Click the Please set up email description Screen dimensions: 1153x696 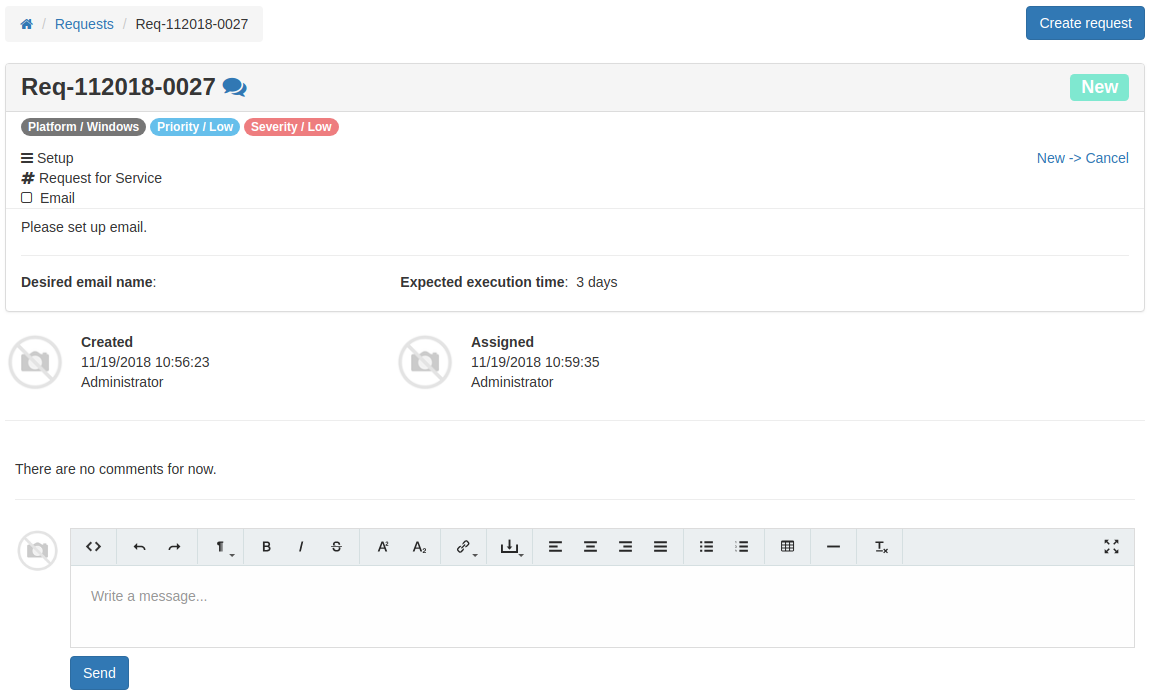(x=84, y=227)
